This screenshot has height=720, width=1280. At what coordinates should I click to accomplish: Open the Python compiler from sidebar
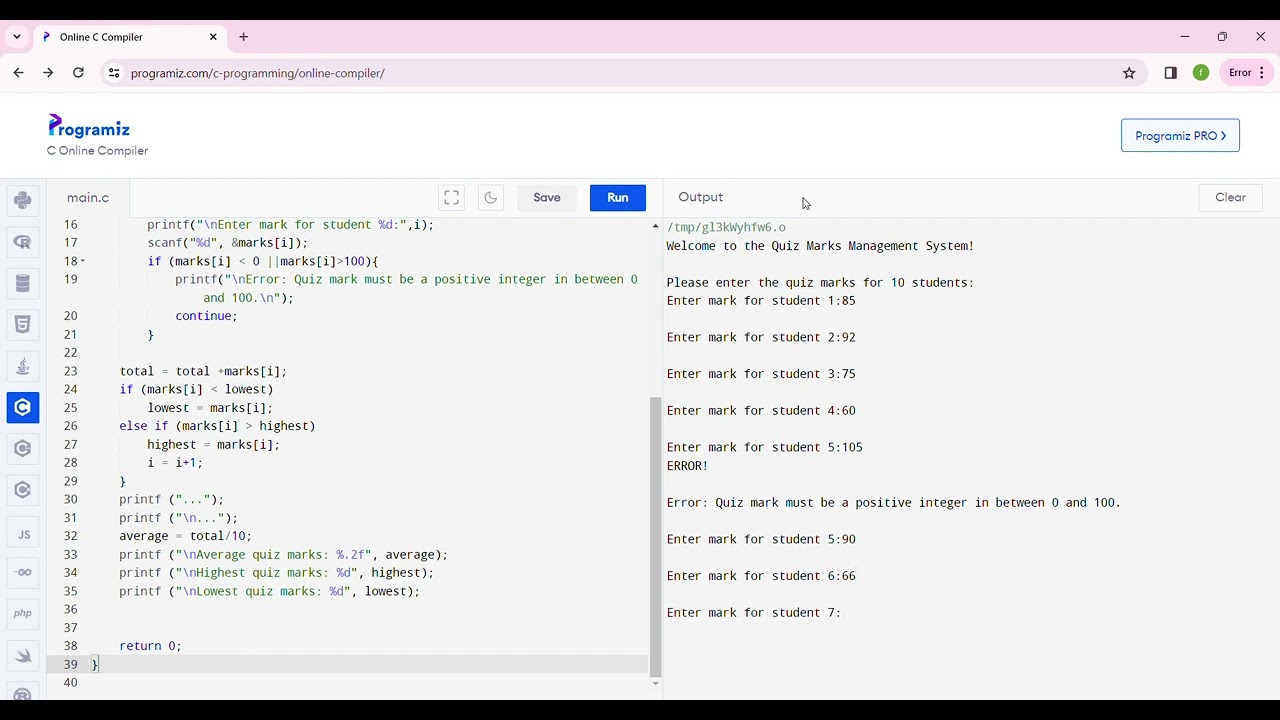(x=23, y=200)
